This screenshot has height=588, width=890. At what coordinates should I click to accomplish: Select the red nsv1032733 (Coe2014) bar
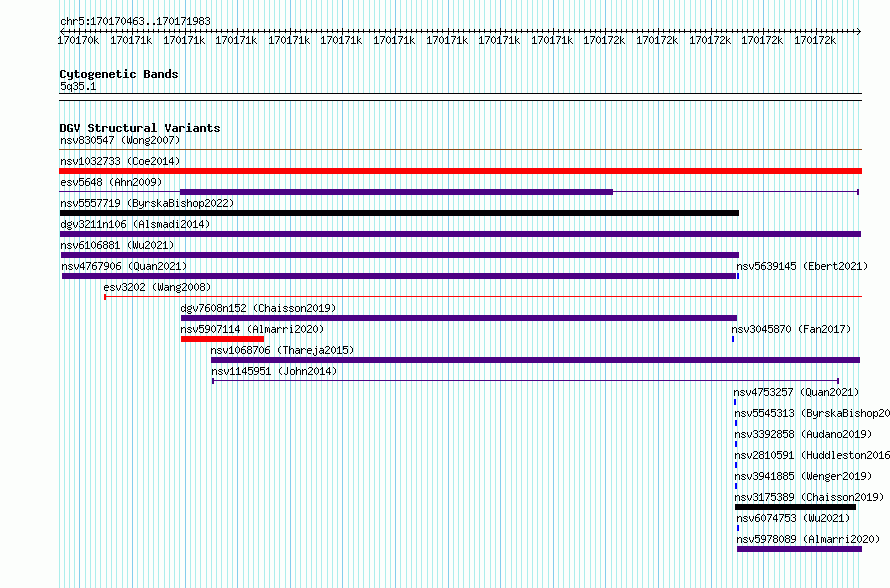(460, 171)
